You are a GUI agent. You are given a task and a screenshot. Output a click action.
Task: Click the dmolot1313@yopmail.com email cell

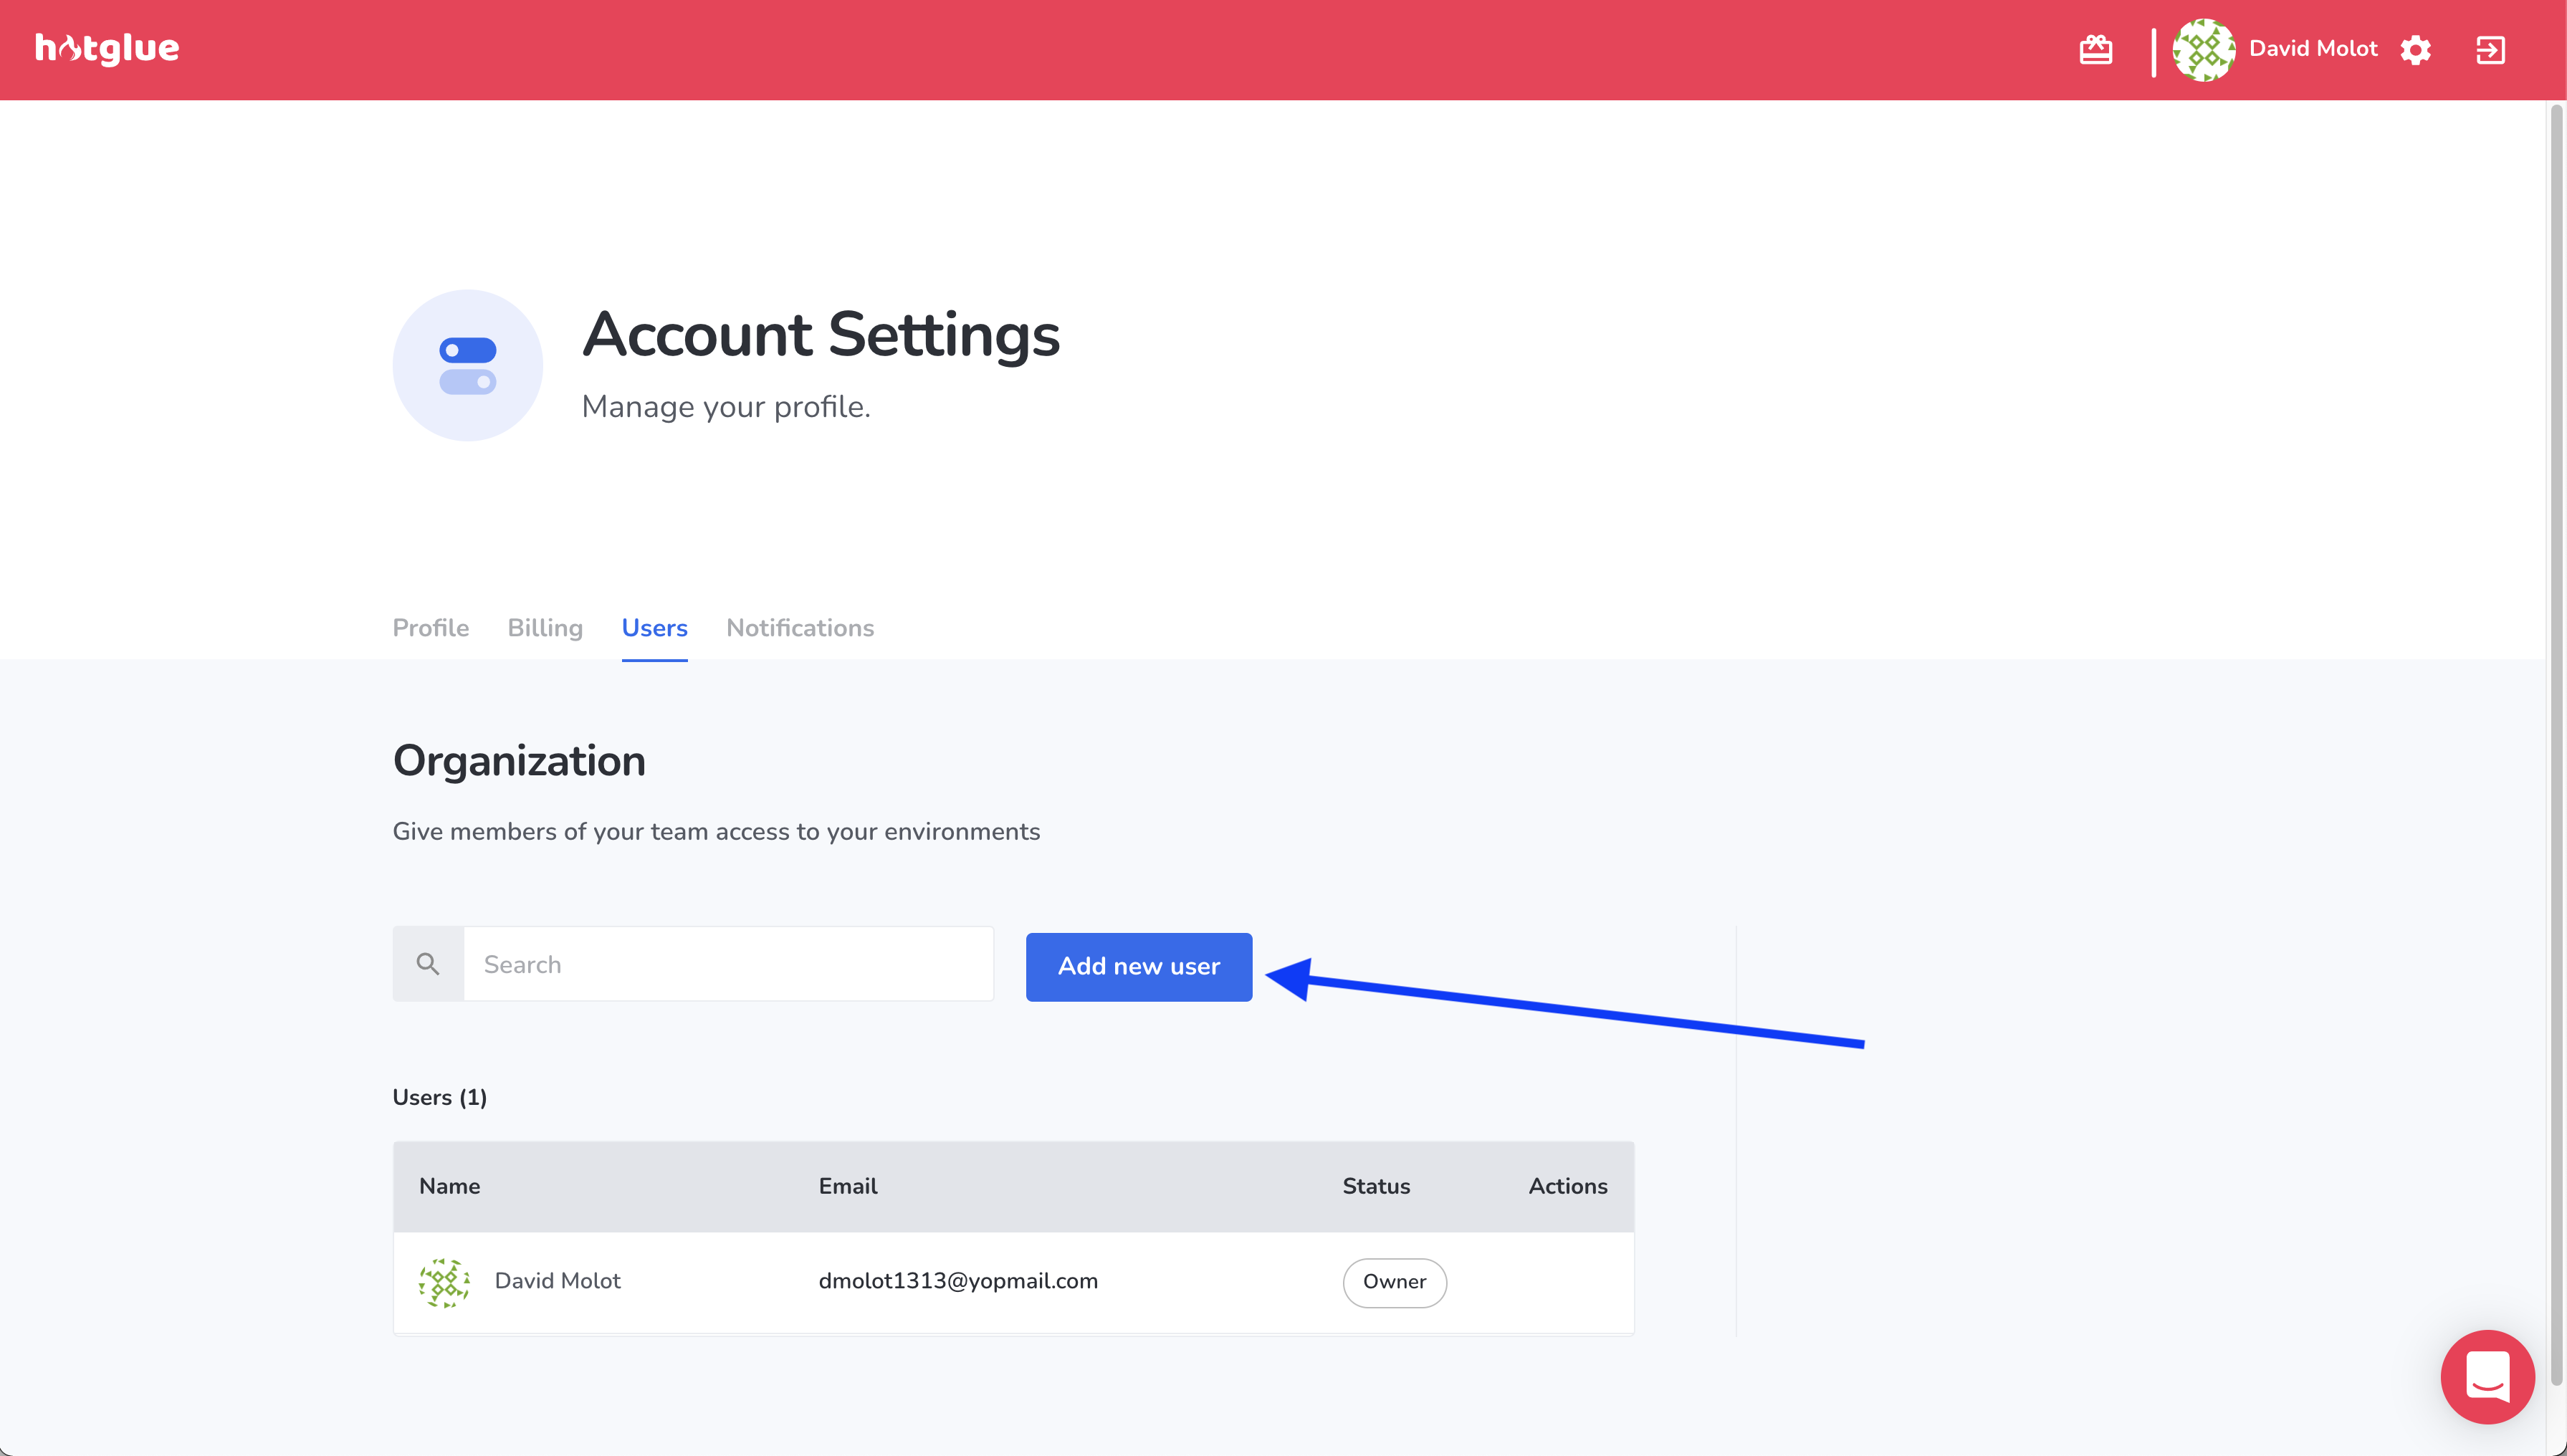tap(958, 1281)
